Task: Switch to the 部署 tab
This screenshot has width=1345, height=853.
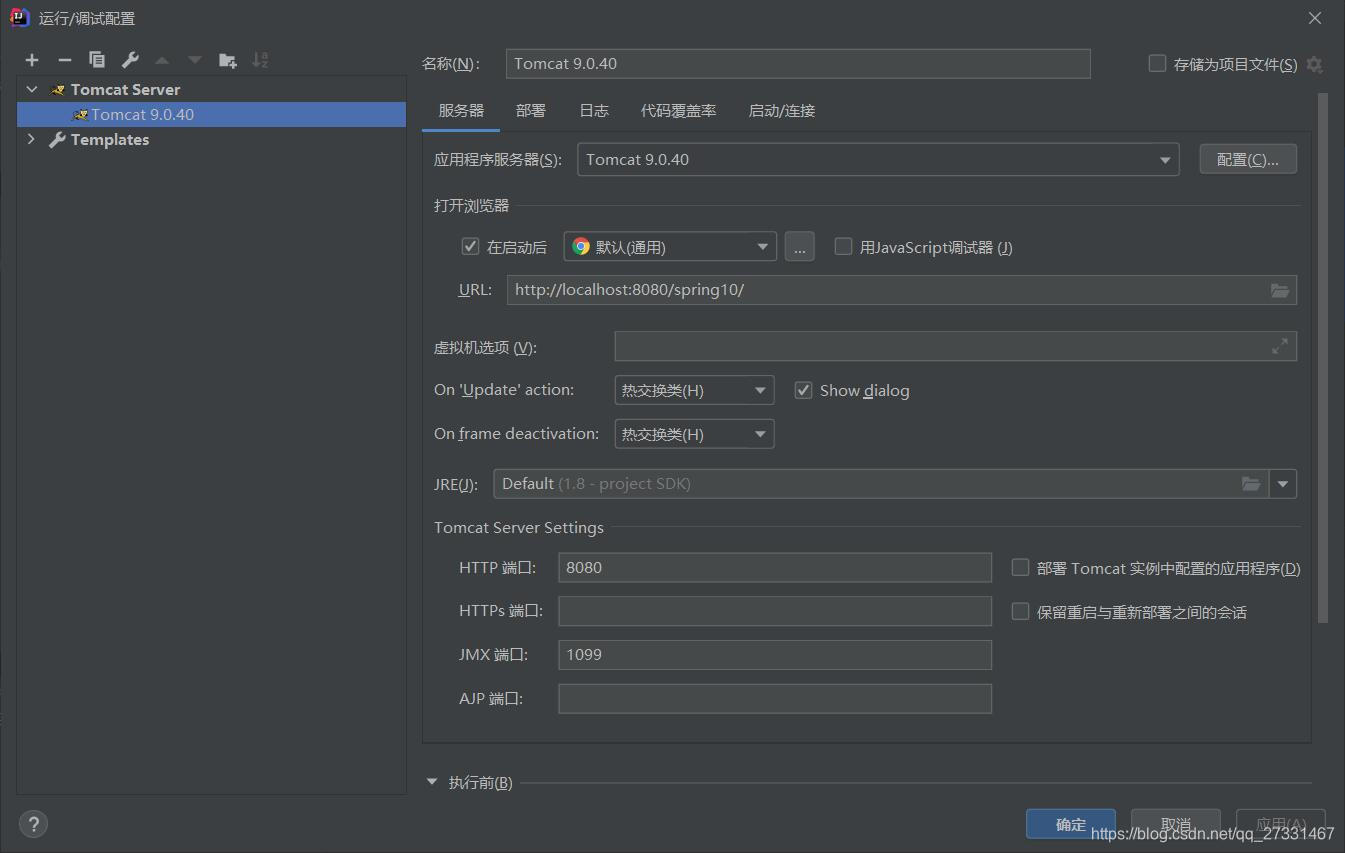Action: [x=531, y=111]
